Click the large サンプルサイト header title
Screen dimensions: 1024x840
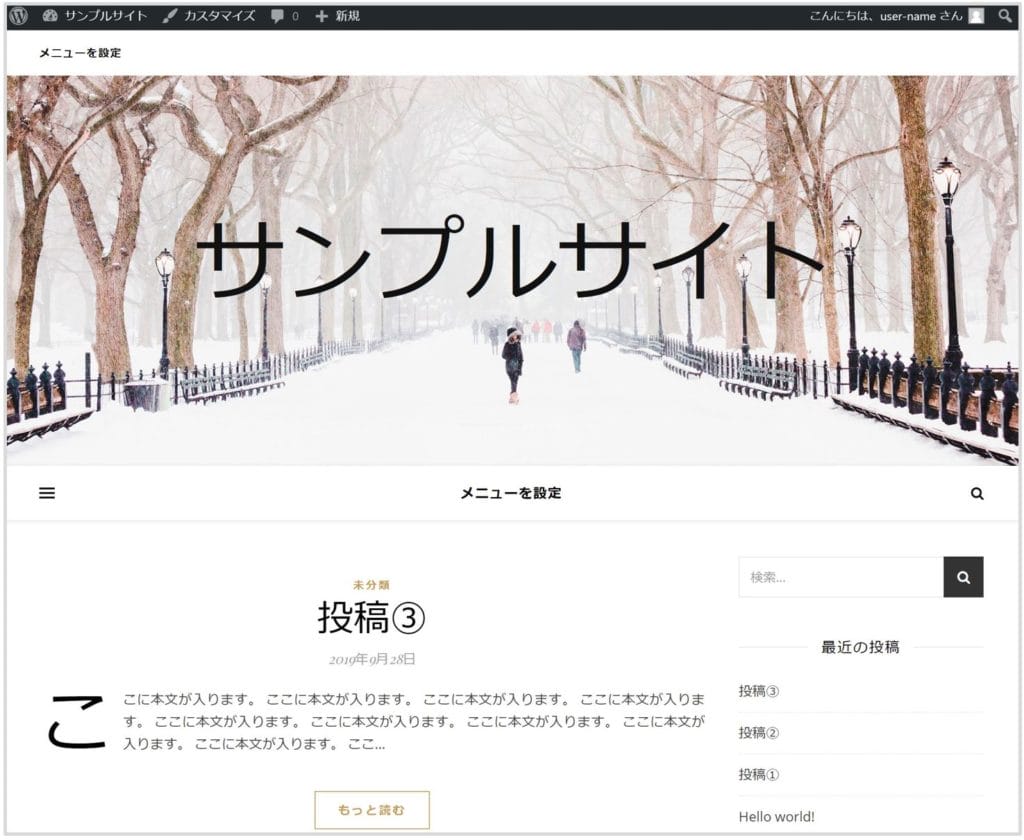[510, 260]
